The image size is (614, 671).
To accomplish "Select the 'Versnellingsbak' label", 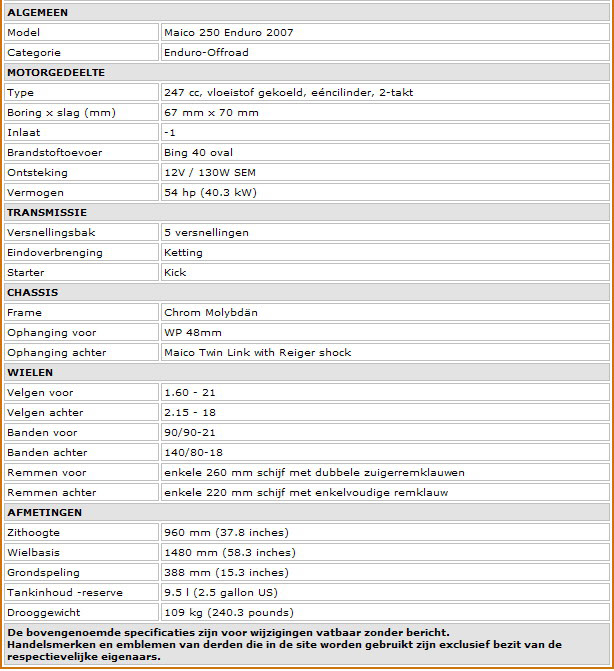I will [x=51, y=232].
